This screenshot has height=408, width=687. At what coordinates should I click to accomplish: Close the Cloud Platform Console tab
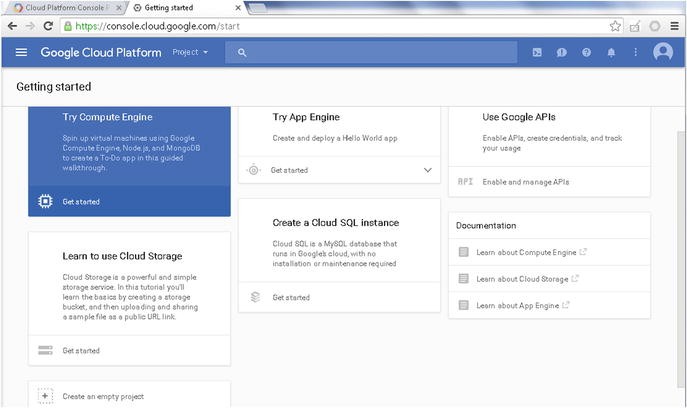tap(119, 8)
